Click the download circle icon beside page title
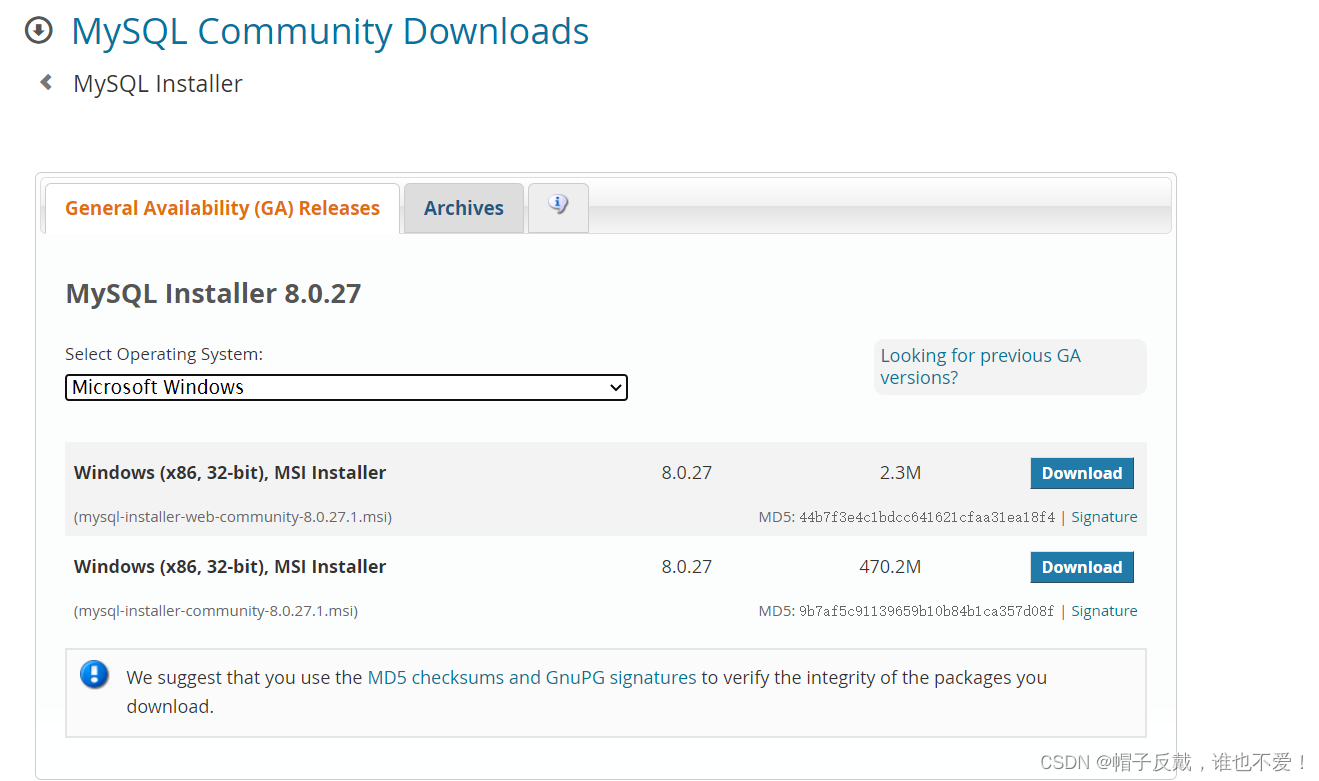Viewport: 1319px width, 781px height. click(38, 31)
